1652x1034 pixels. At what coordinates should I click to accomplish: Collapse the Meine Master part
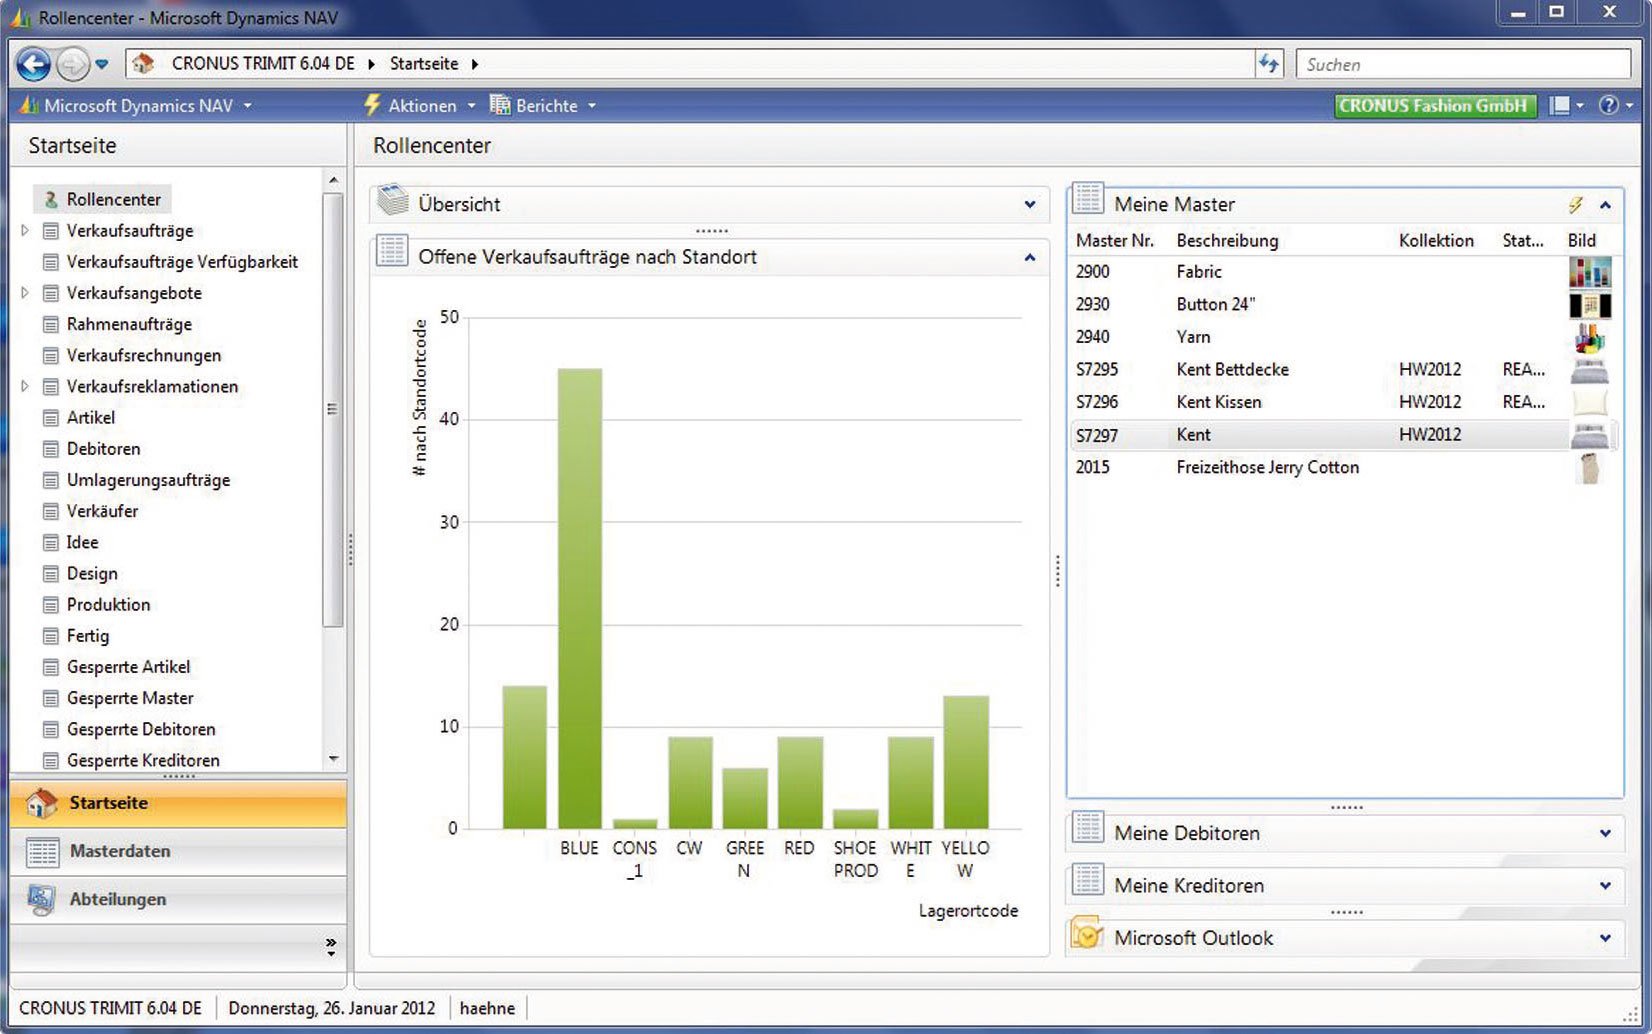tap(1606, 205)
